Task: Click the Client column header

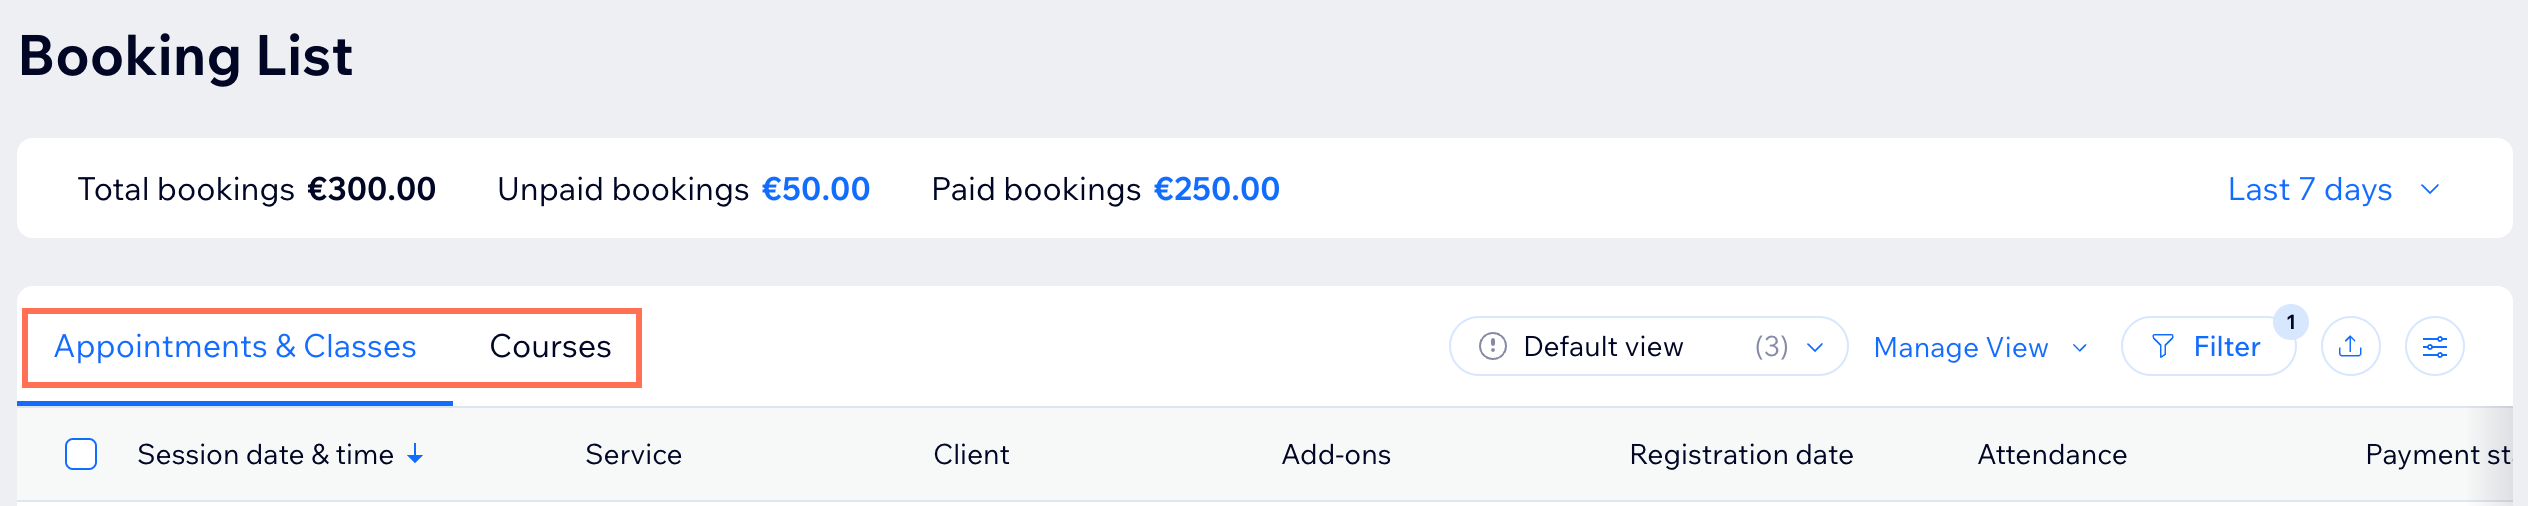Action: point(971,455)
